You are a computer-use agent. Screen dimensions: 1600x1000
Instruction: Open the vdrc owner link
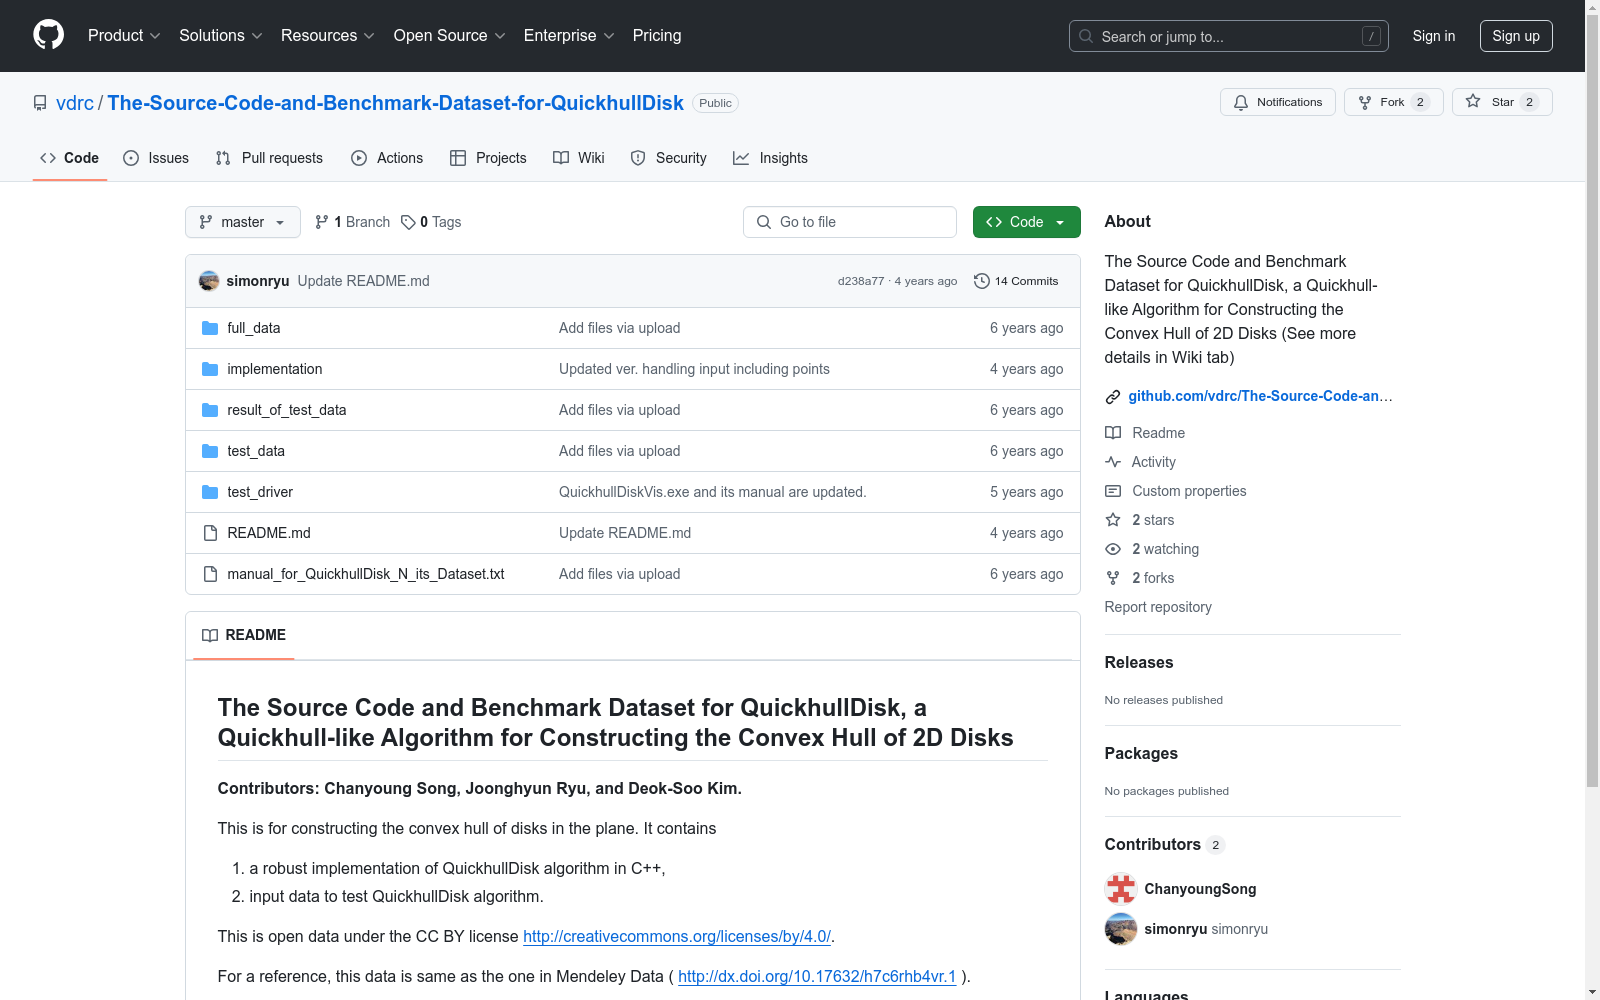point(75,103)
